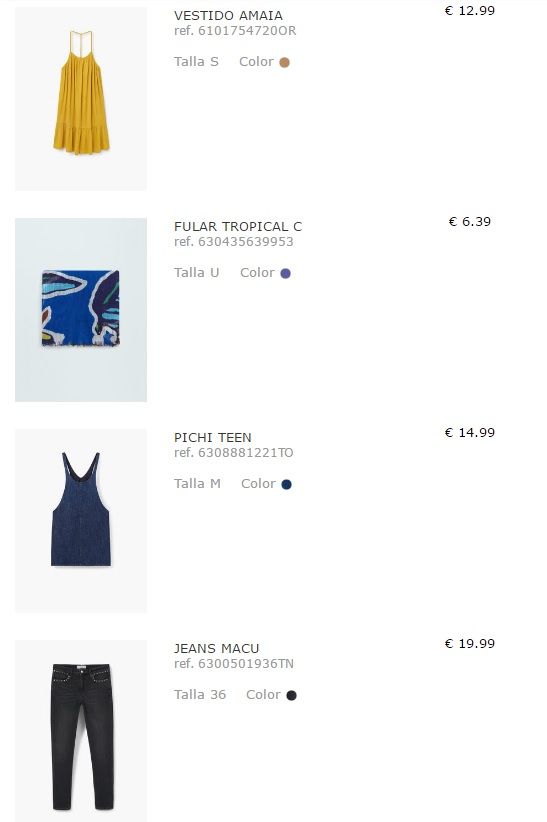Click the € 12.99 price
This screenshot has width=547, height=822.
tap(469, 10)
